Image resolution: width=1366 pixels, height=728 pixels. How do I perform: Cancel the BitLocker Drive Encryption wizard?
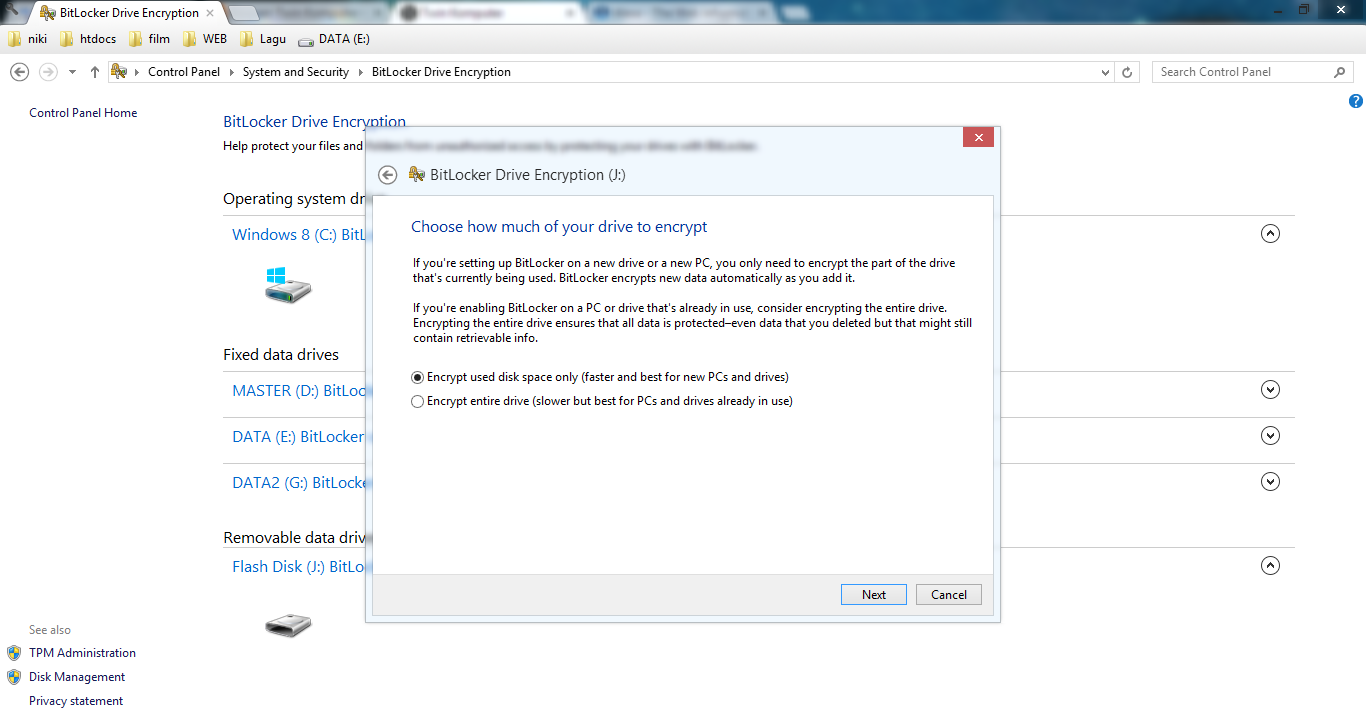point(949,594)
